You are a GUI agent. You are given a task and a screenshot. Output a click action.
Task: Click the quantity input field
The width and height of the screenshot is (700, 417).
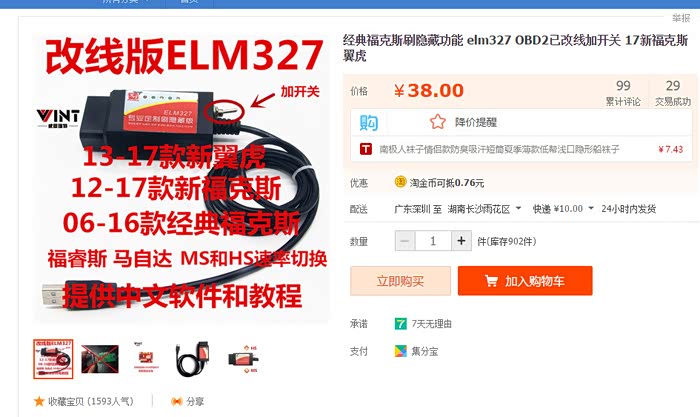pos(433,241)
